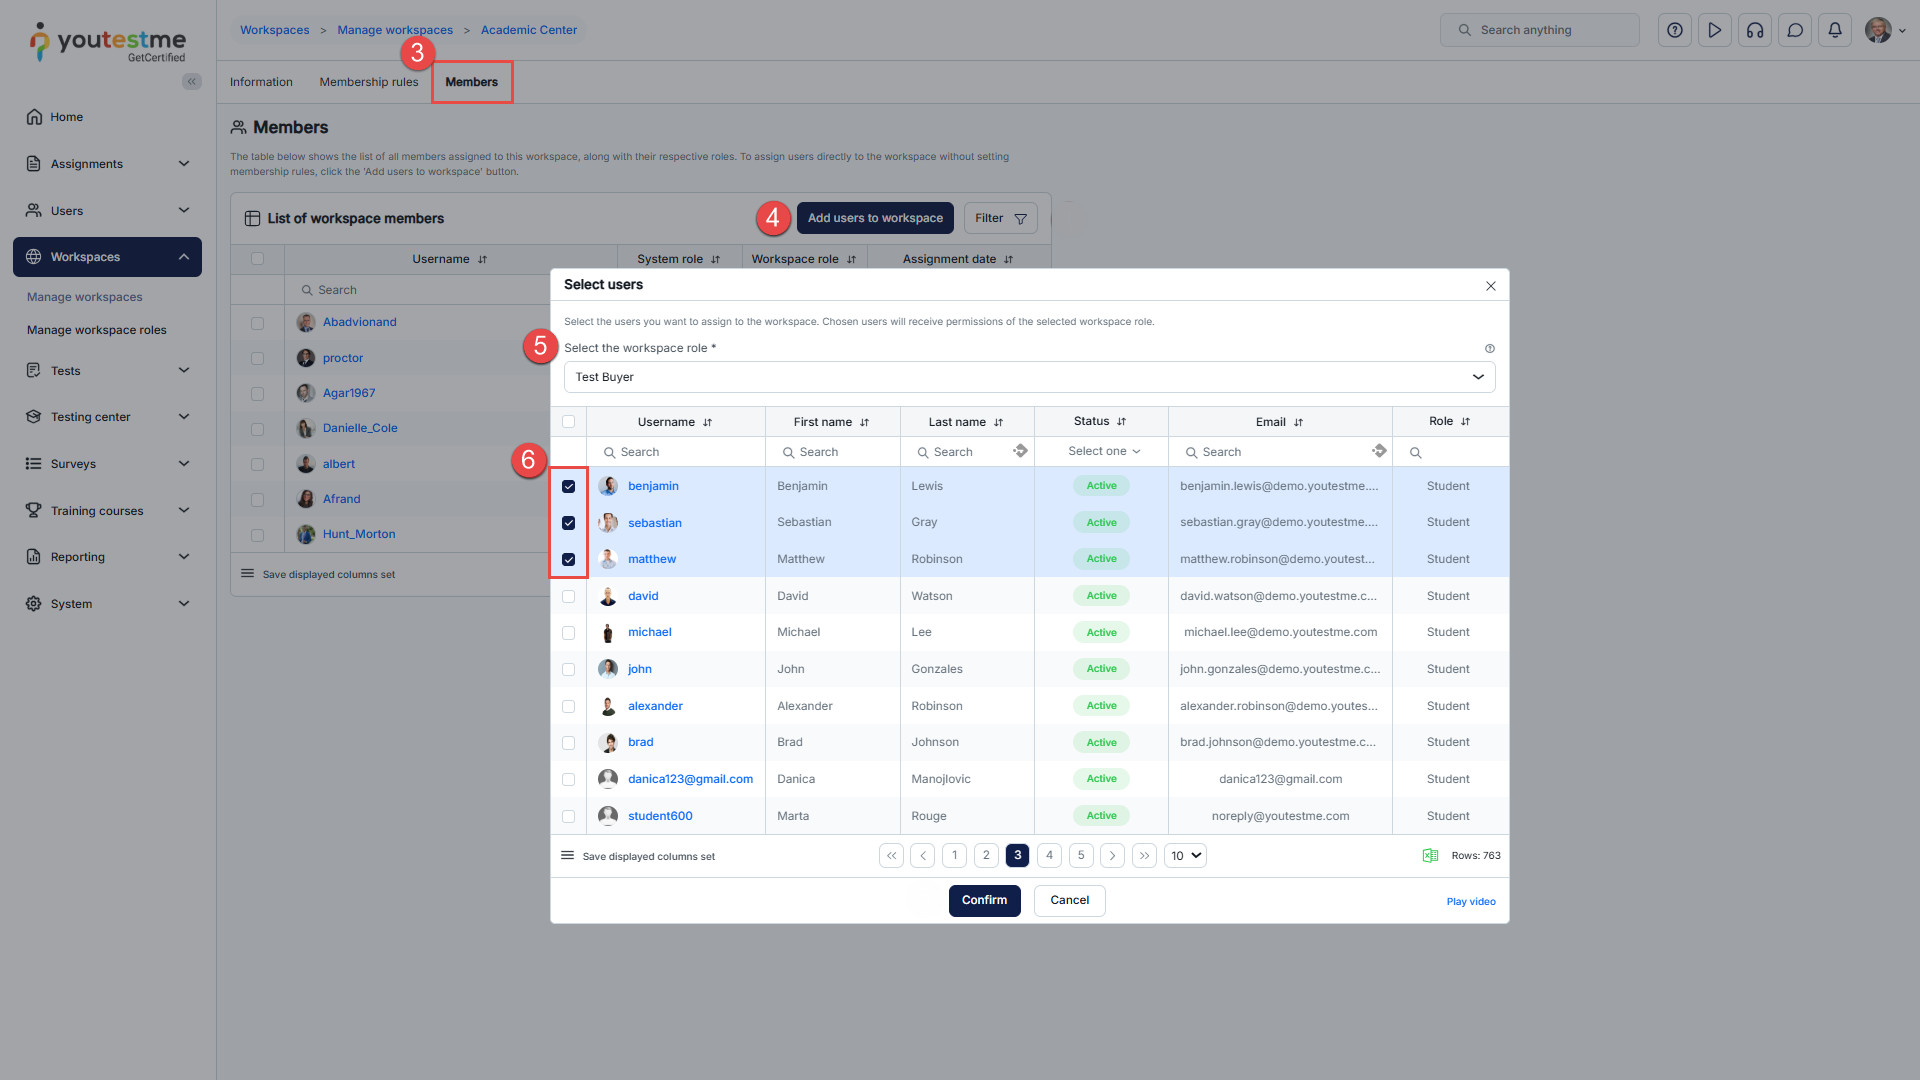Uncheck the benjamin user checkbox
This screenshot has width=1920, height=1080.
point(569,487)
